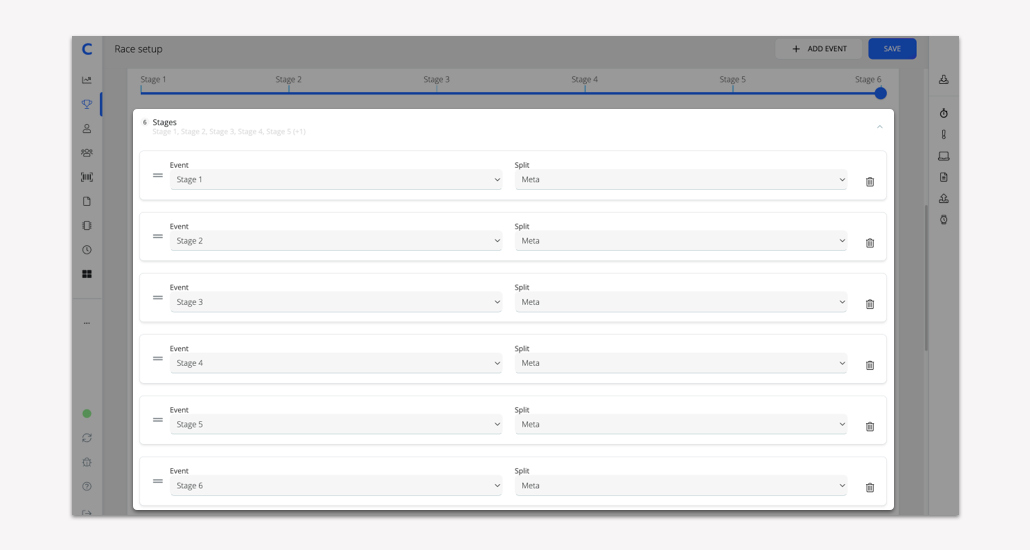Image resolution: width=1030 pixels, height=550 pixels.
Task: Click the drag handle of Stage 3 row
Action: (x=158, y=298)
